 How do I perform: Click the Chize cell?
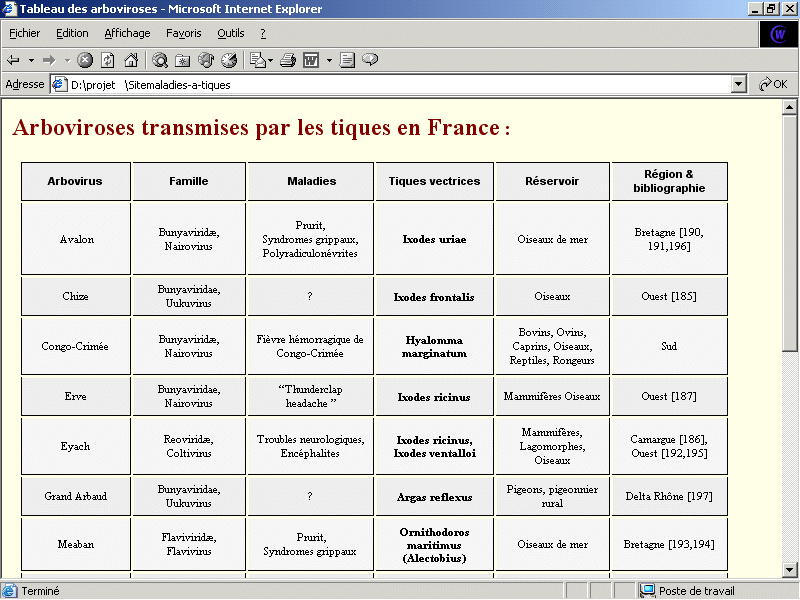click(x=76, y=296)
